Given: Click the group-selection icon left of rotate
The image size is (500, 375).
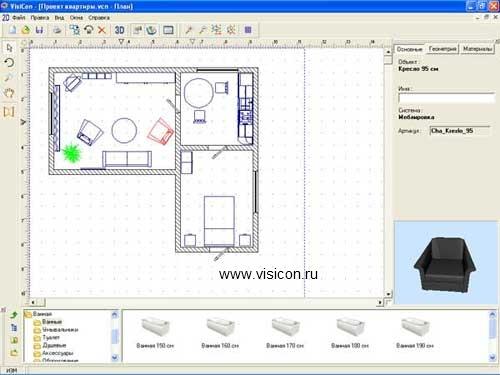Looking at the screenshot, I should coord(75,30).
